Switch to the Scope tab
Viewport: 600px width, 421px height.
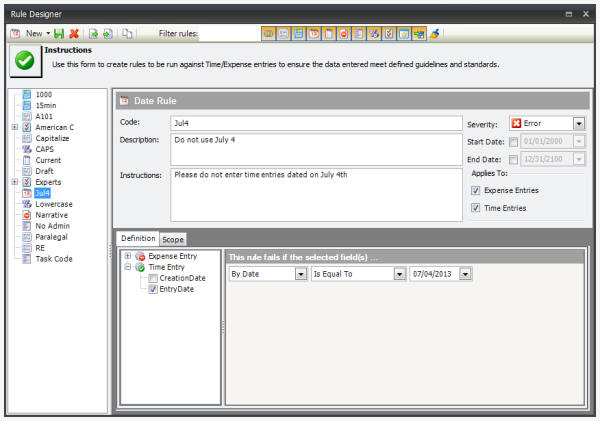[x=173, y=239]
